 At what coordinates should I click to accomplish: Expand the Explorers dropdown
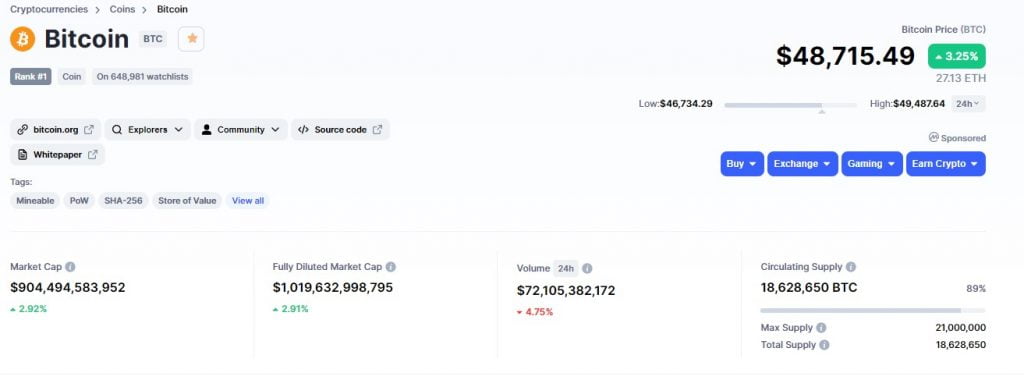[x=148, y=129]
